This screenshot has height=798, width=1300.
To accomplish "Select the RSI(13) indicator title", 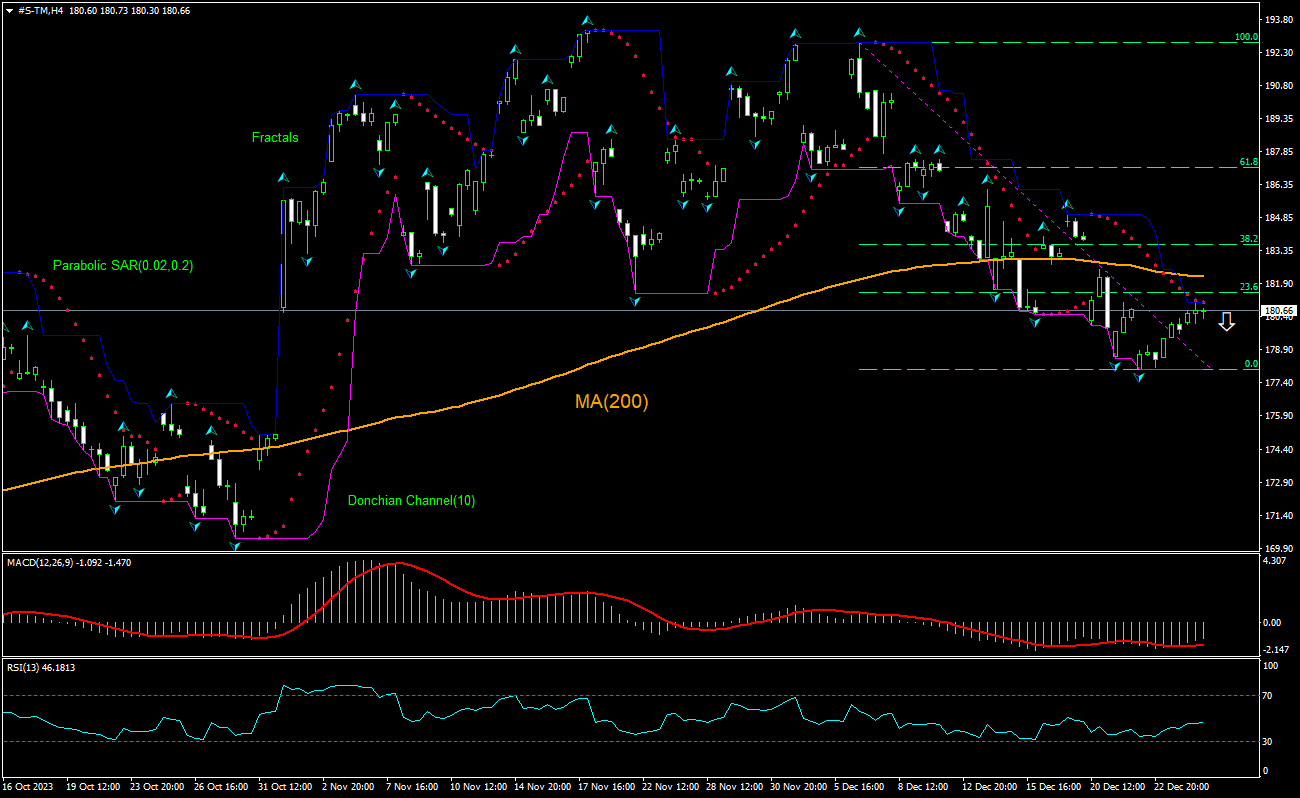I will [x=26, y=664].
